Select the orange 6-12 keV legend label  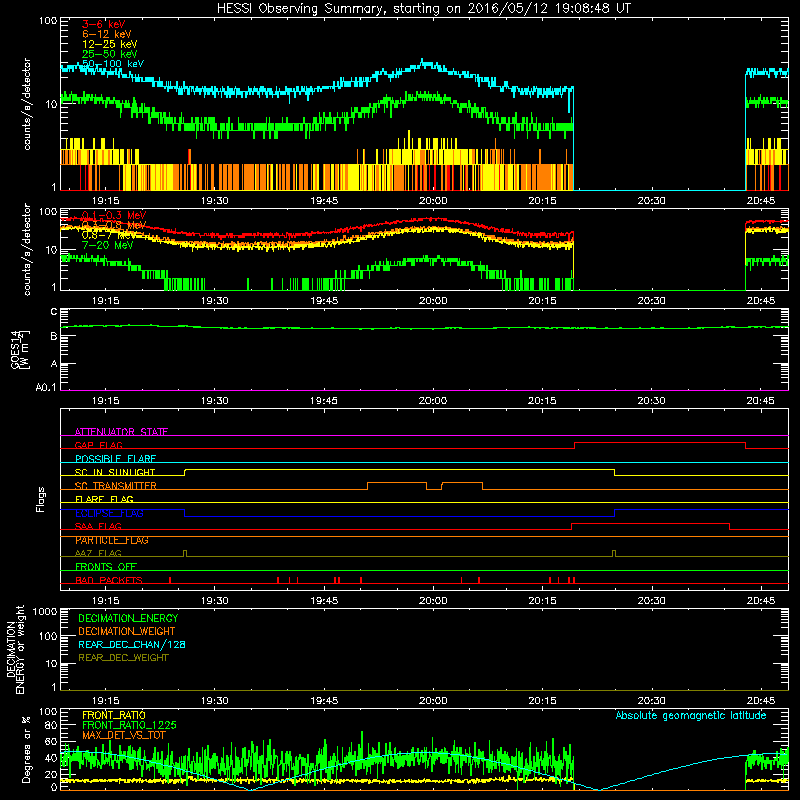click(x=107, y=34)
